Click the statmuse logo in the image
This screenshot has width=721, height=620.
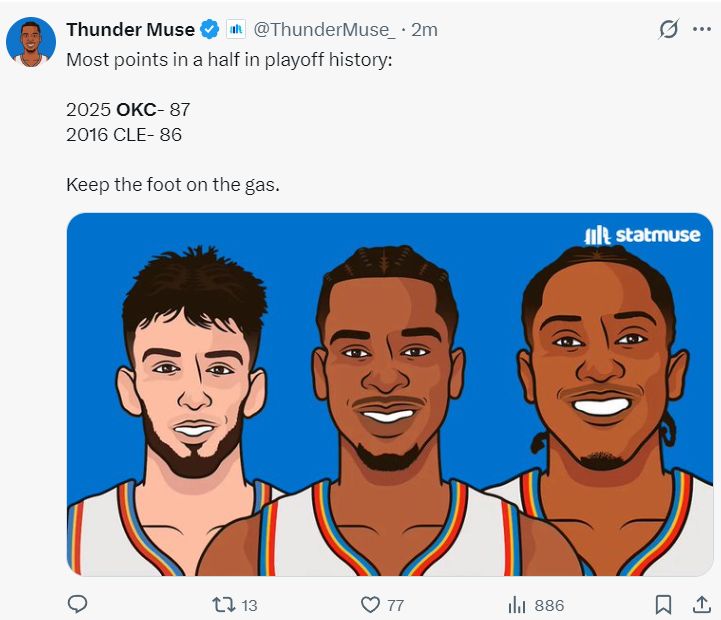642,235
